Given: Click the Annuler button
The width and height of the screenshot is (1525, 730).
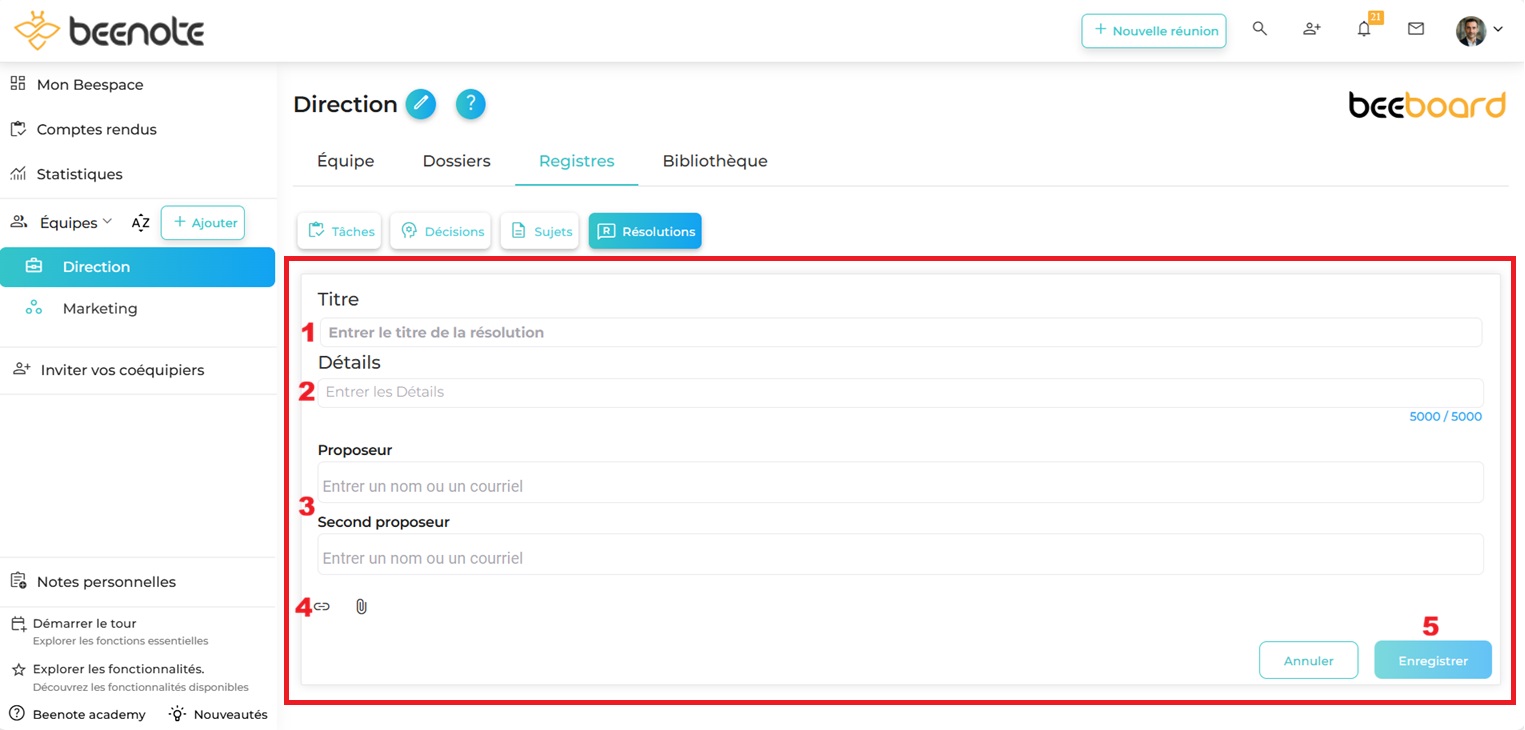Looking at the screenshot, I should point(1308,660).
